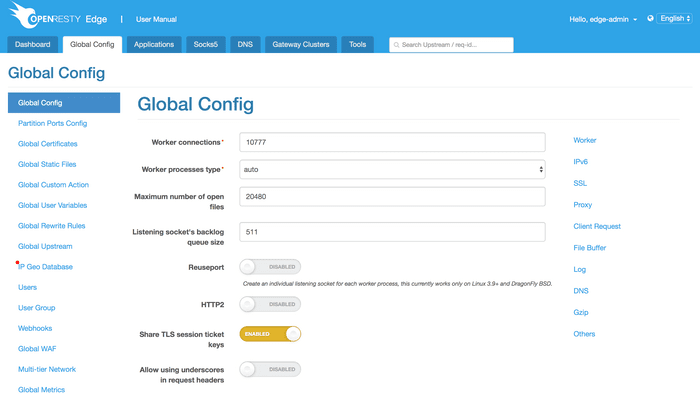The height and width of the screenshot is (394, 700).
Task: Click the Worker connections input field
Action: point(392,142)
